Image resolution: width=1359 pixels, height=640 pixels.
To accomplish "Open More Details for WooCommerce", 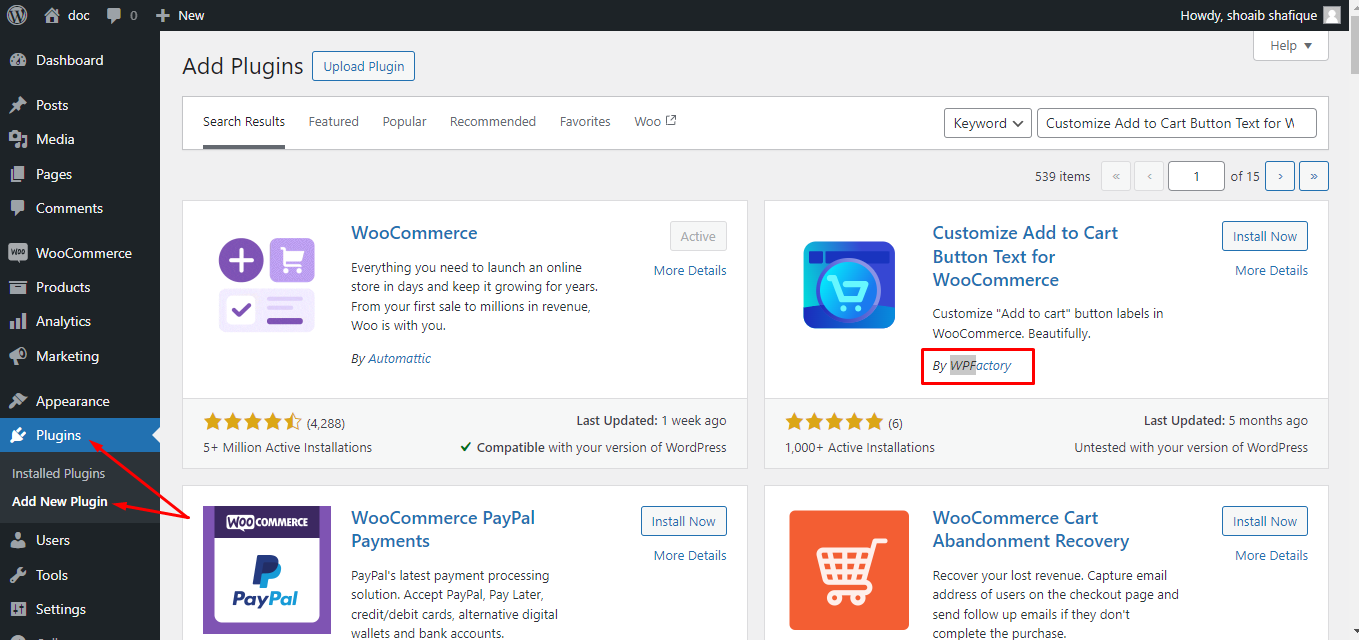I will (690, 270).
